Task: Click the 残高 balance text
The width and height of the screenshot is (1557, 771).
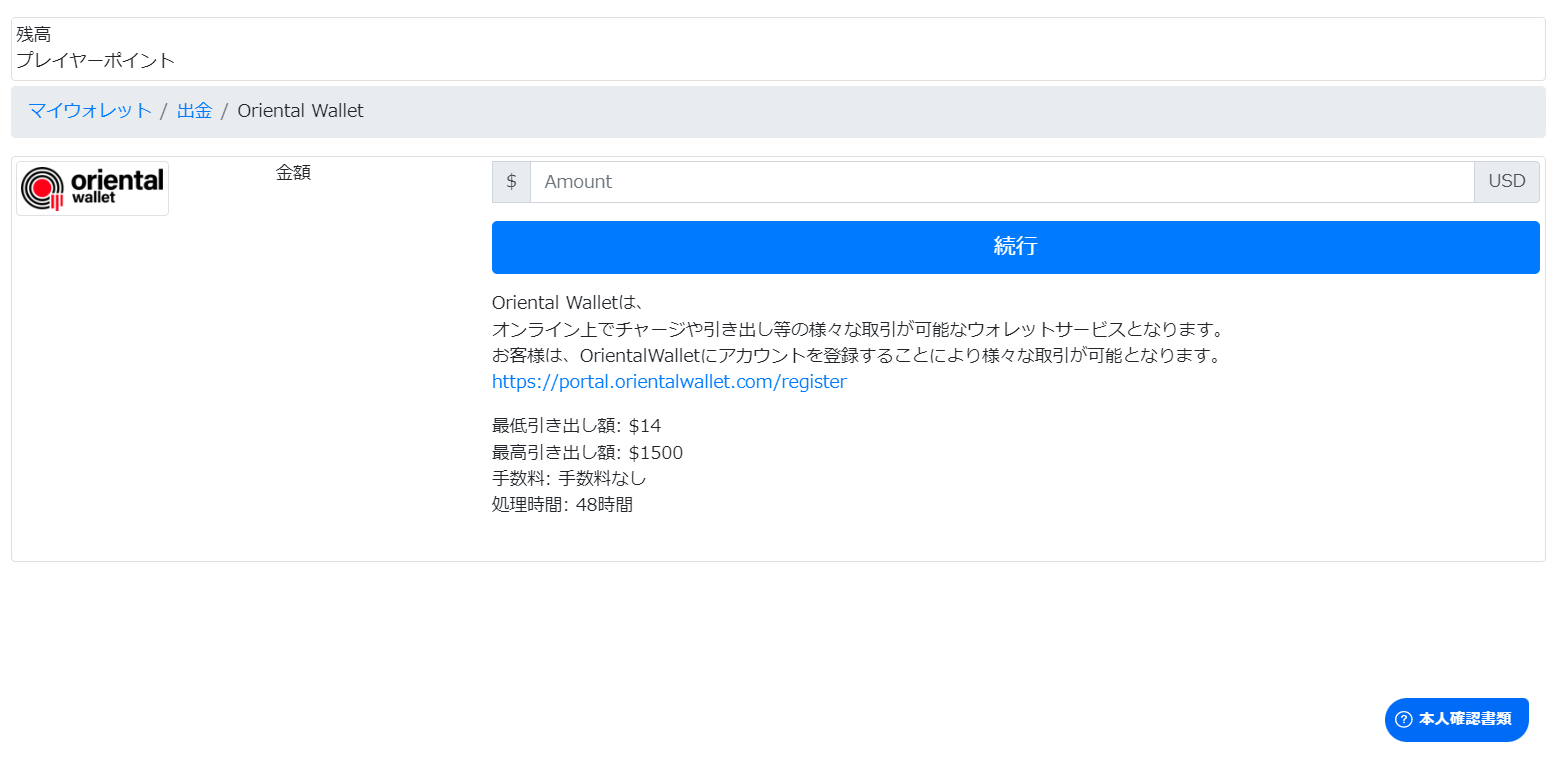Action: [33, 35]
